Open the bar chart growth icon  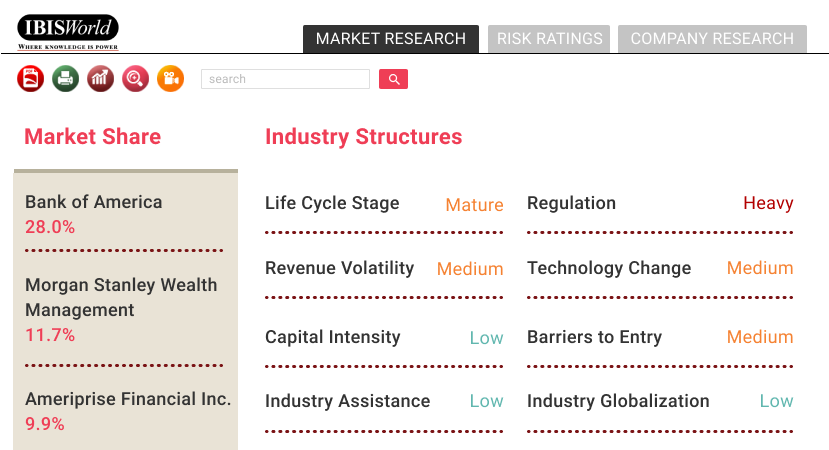point(101,78)
